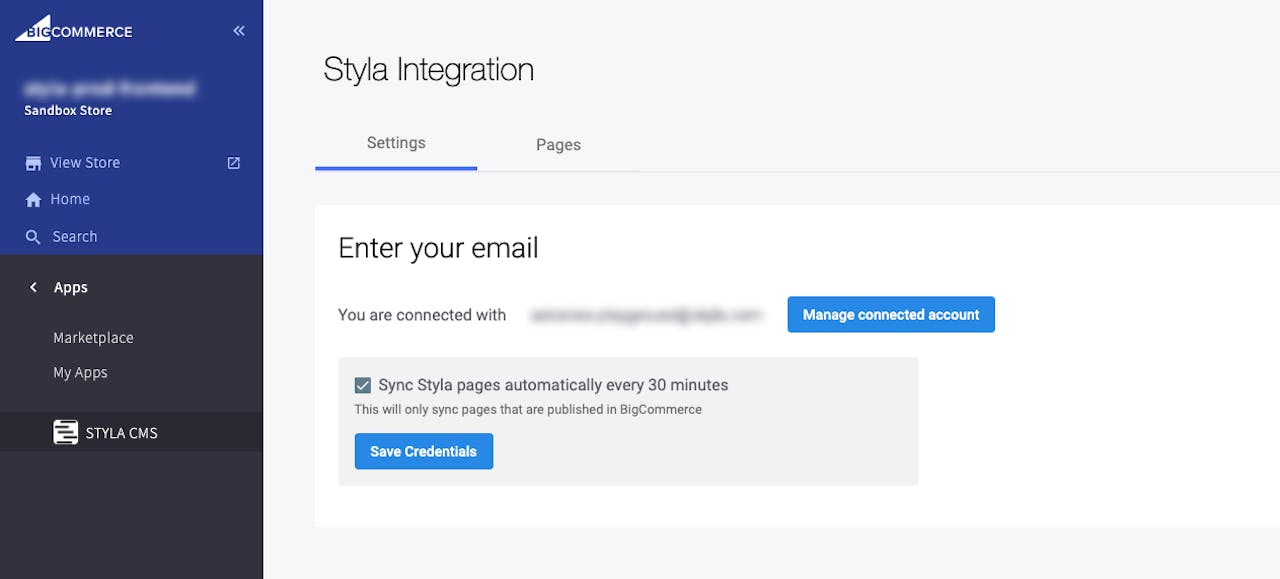Image resolution: width=1280 pixels, height=579 pixels.
Task: Click Manage connected account button
Action: (891, 315)
